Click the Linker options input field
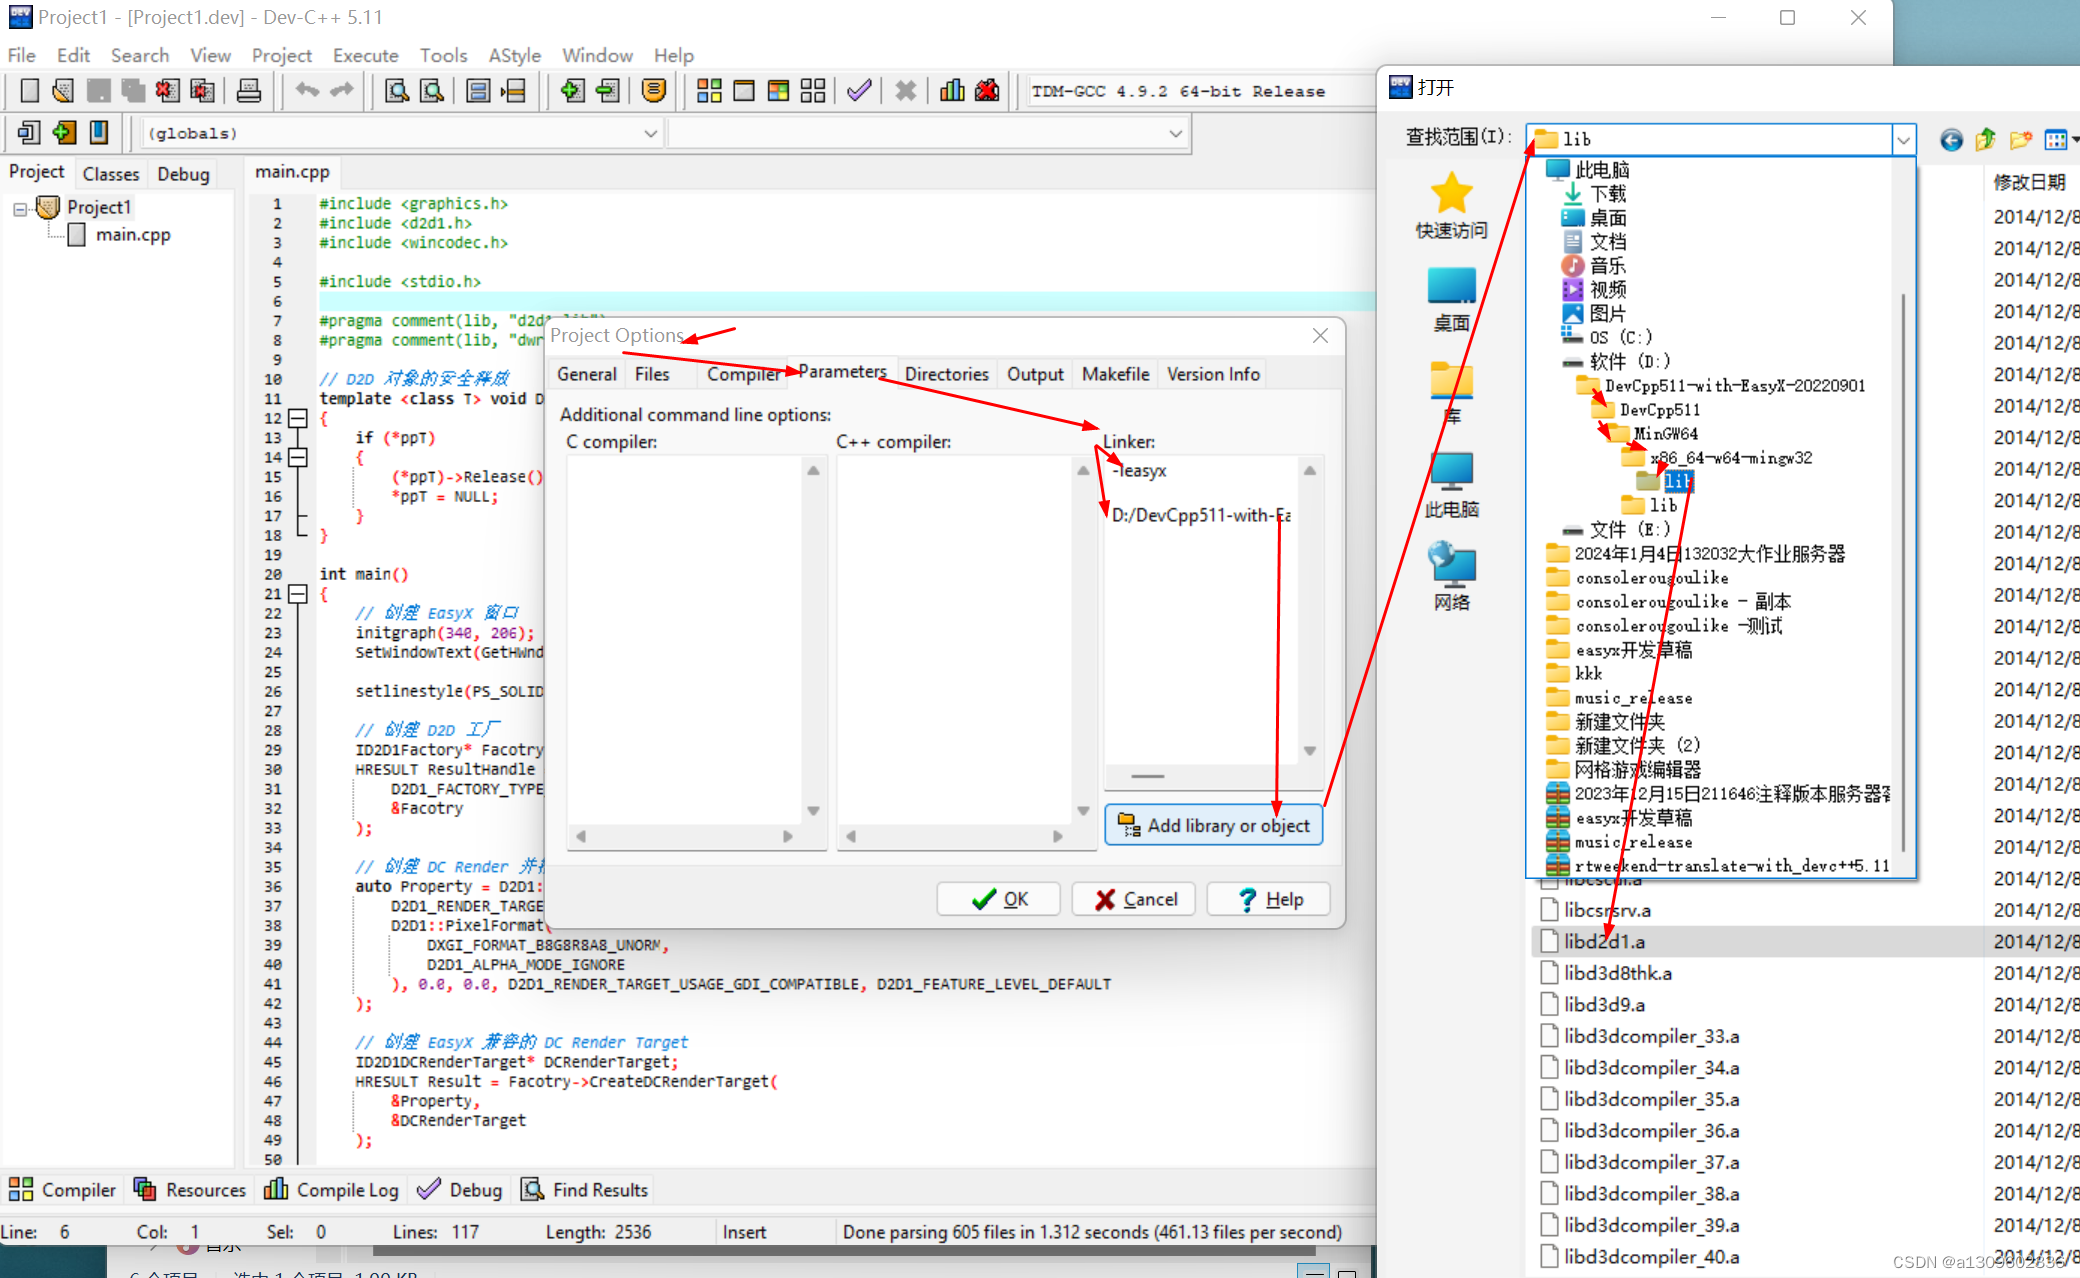Viewport: 2080px width, 1278px height. point(1203,624)
